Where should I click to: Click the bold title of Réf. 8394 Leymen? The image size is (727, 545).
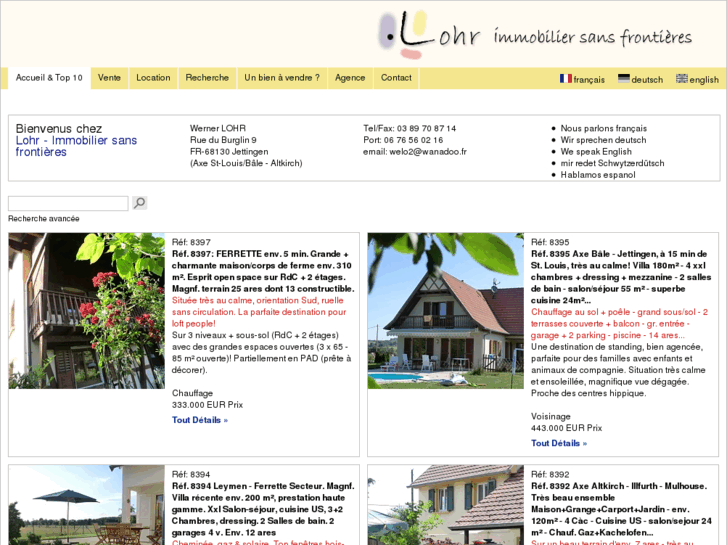point(263,509)
